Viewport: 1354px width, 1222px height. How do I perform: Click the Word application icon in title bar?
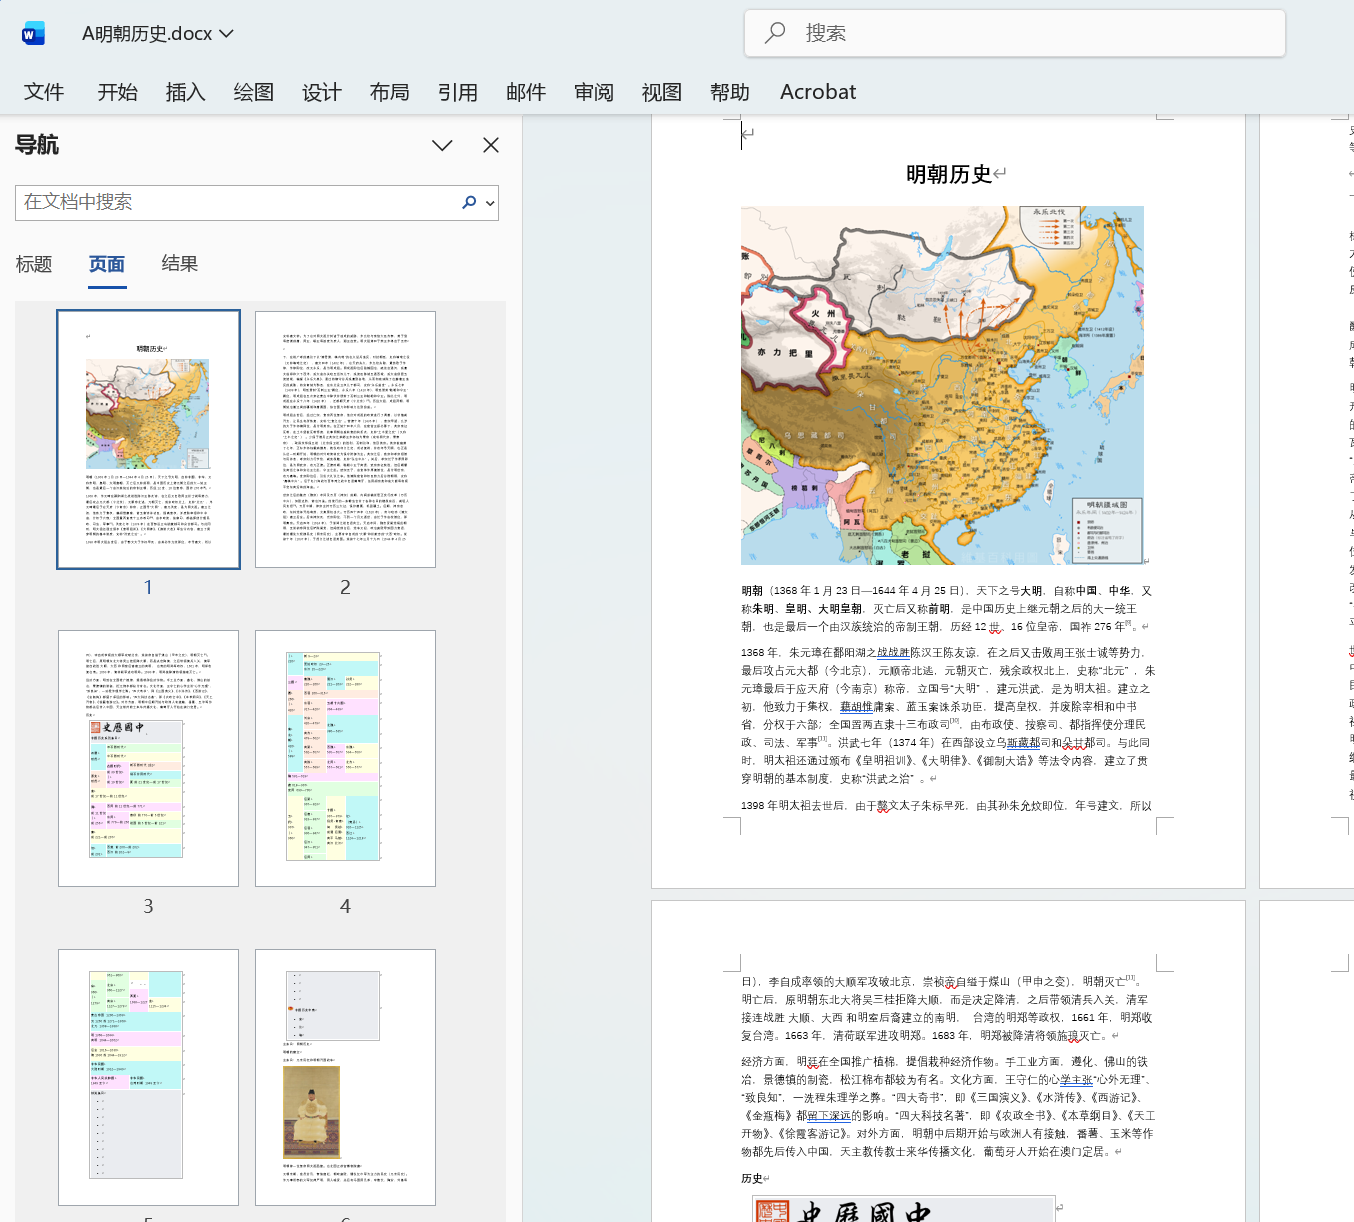[x=33, y=32]
